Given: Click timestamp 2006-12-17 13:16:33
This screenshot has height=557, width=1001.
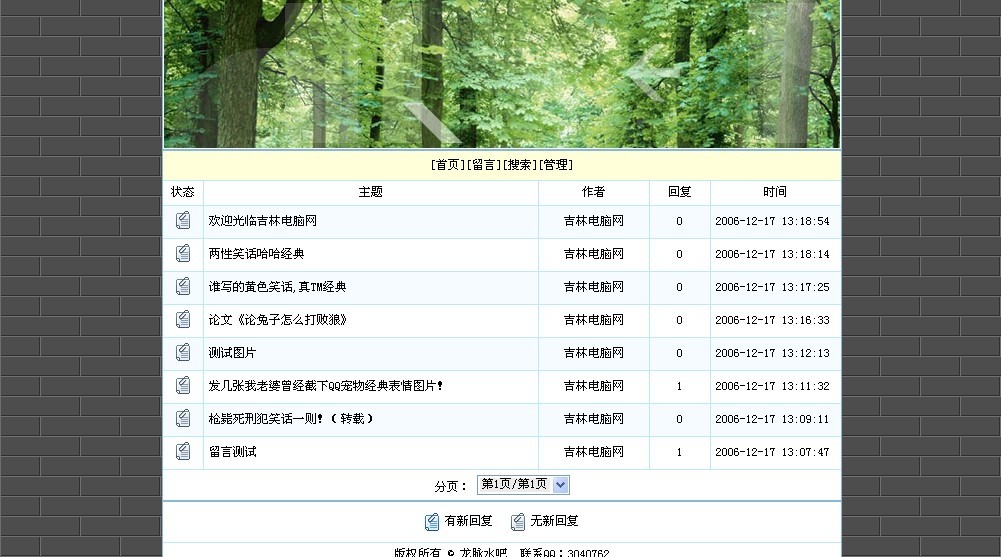Looking at the screenshot, I should 772,320.
